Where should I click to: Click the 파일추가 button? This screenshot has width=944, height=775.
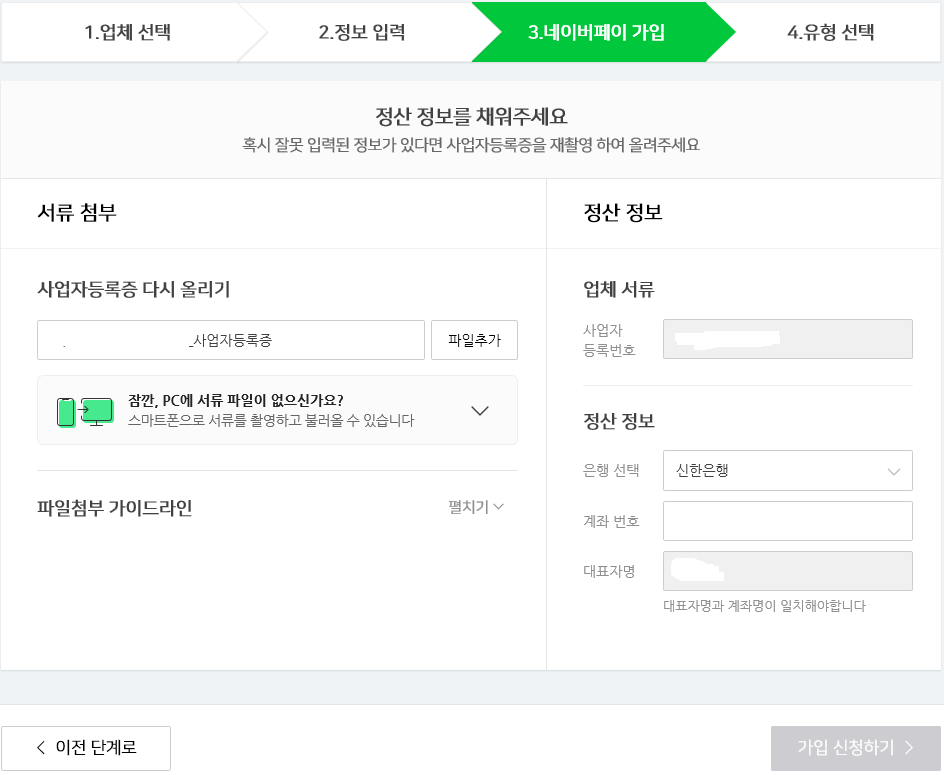point(474,340)
